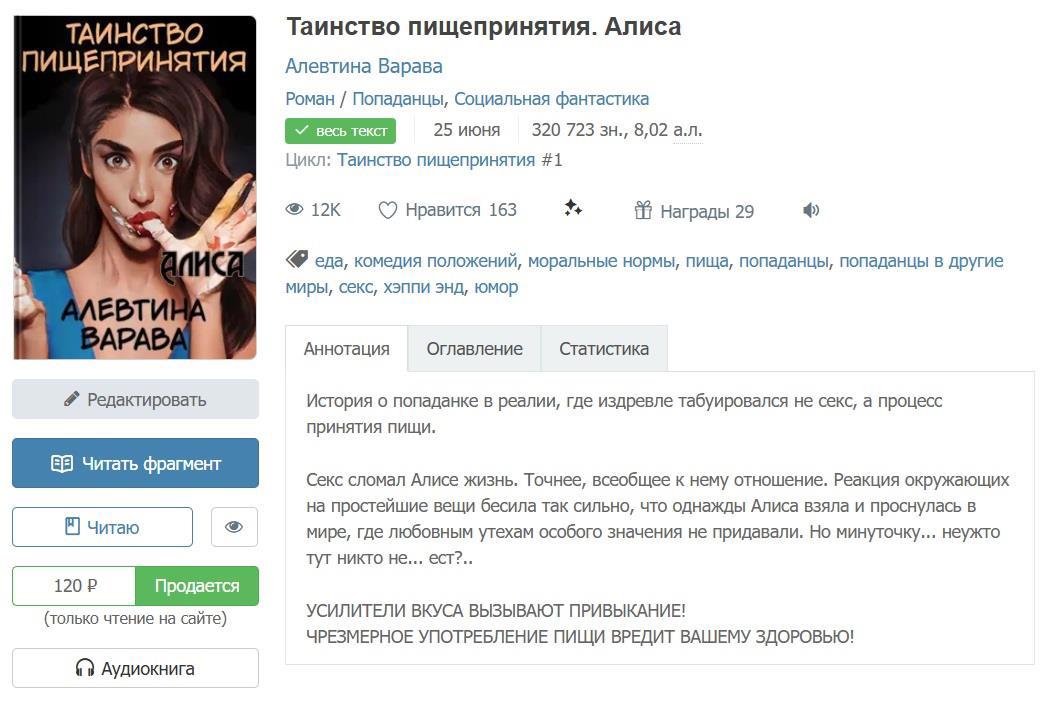Click the tag icon before the tags

pyautogui.click(x=297, y=259)
